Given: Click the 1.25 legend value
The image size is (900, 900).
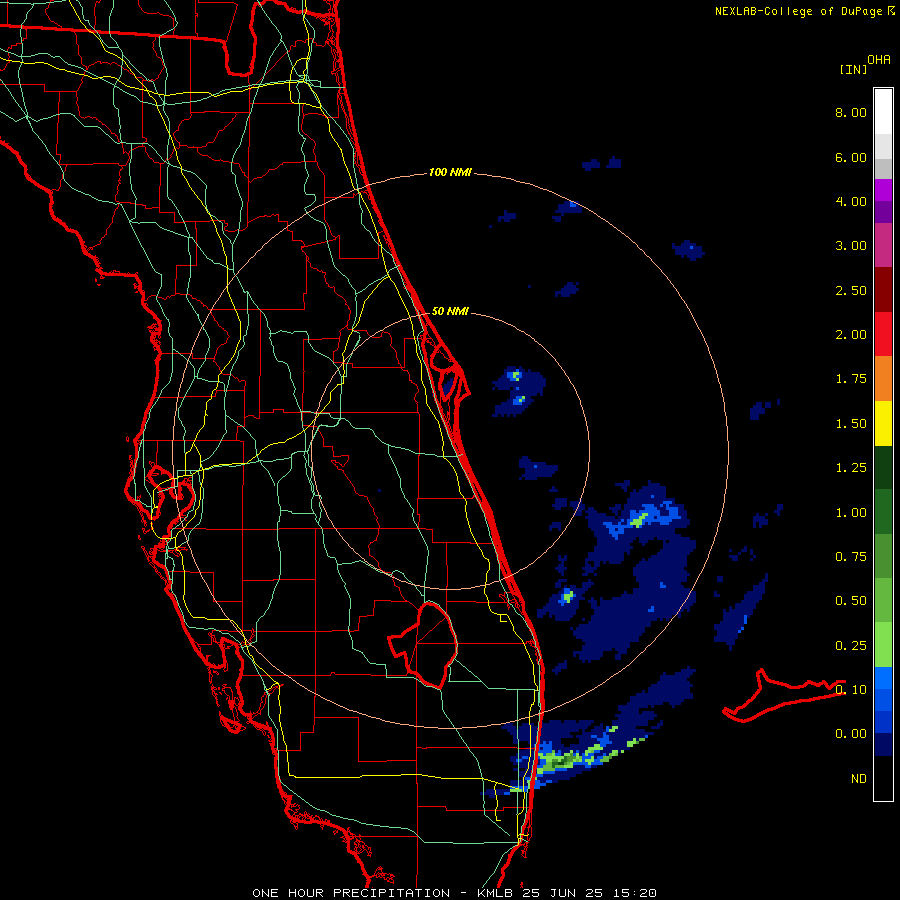Looking at the screenshot, I should 851,468.
